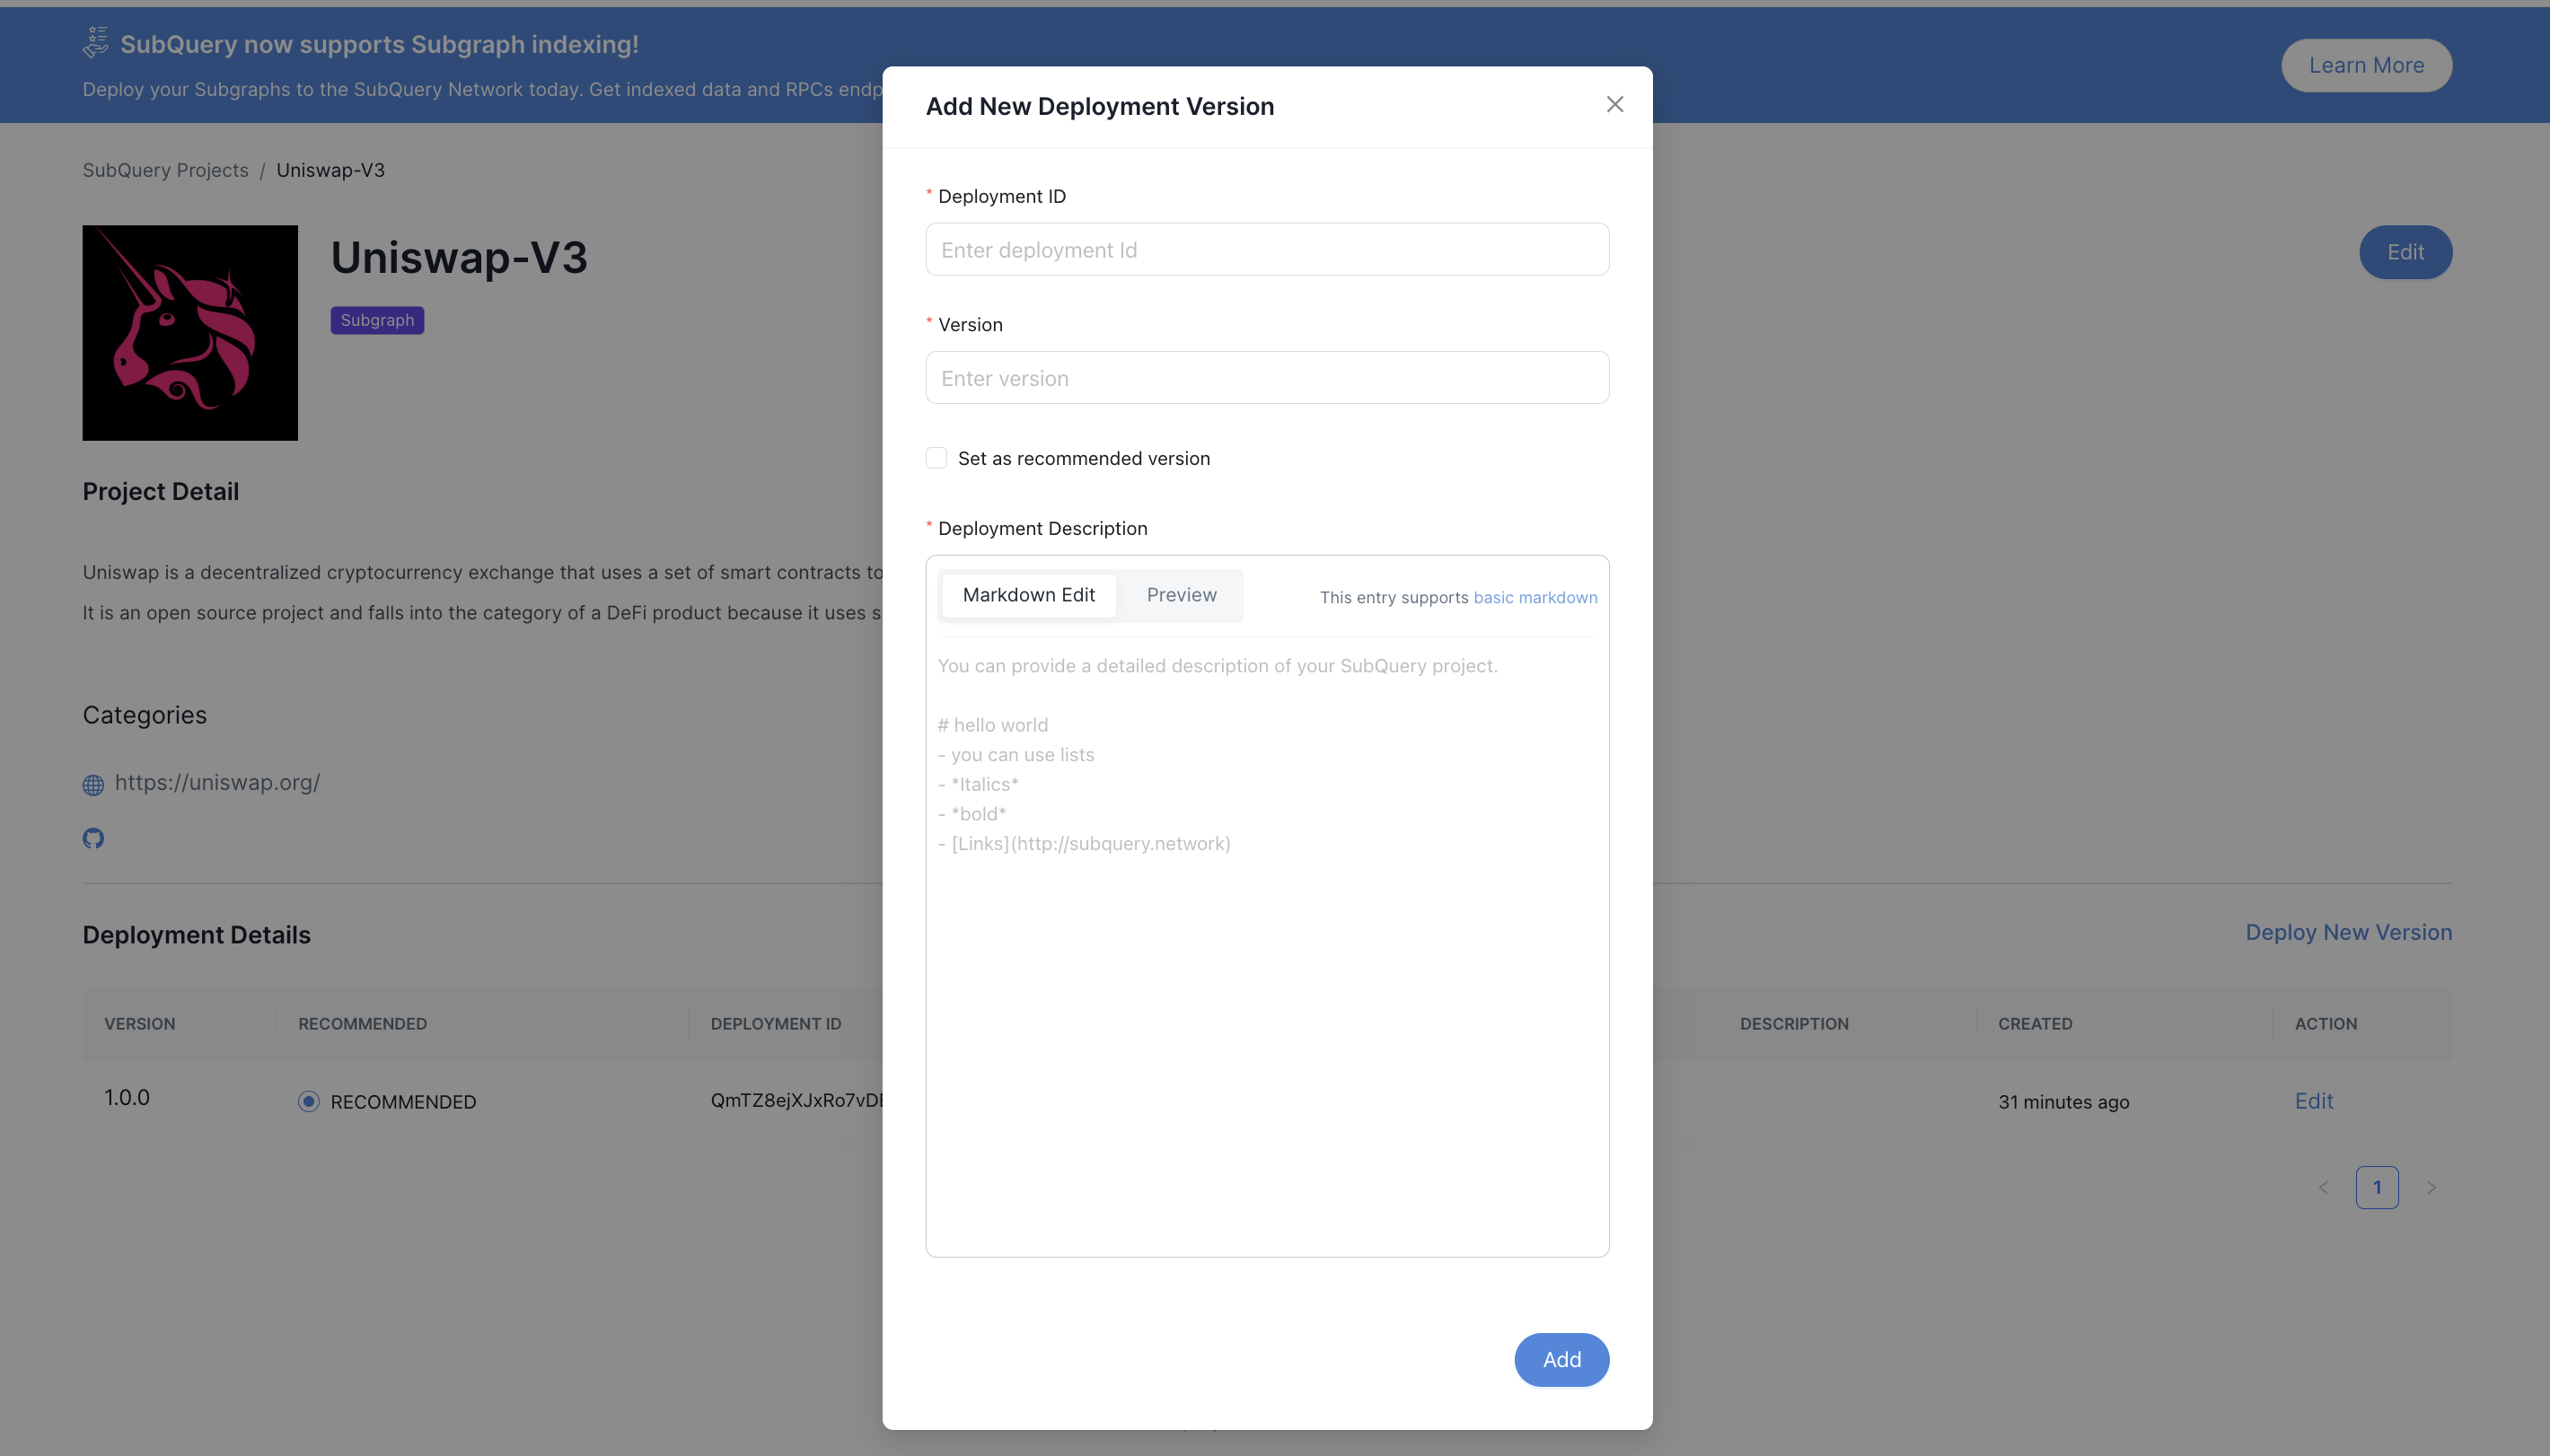The width and height of the screenshot is (2550, 1456).
Task: Click the Uniswap unicorn project logo
Action: click(190, 332)
